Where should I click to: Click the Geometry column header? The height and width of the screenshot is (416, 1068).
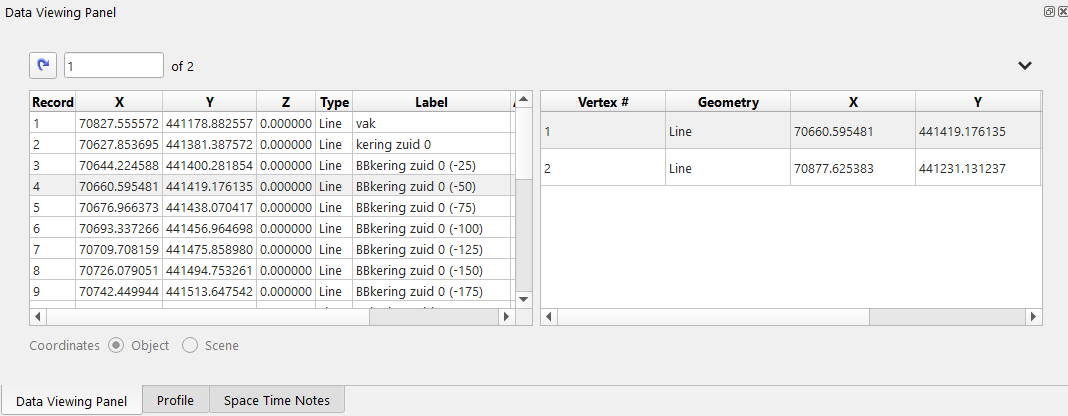pyautogui.click(x=728, y=102)
